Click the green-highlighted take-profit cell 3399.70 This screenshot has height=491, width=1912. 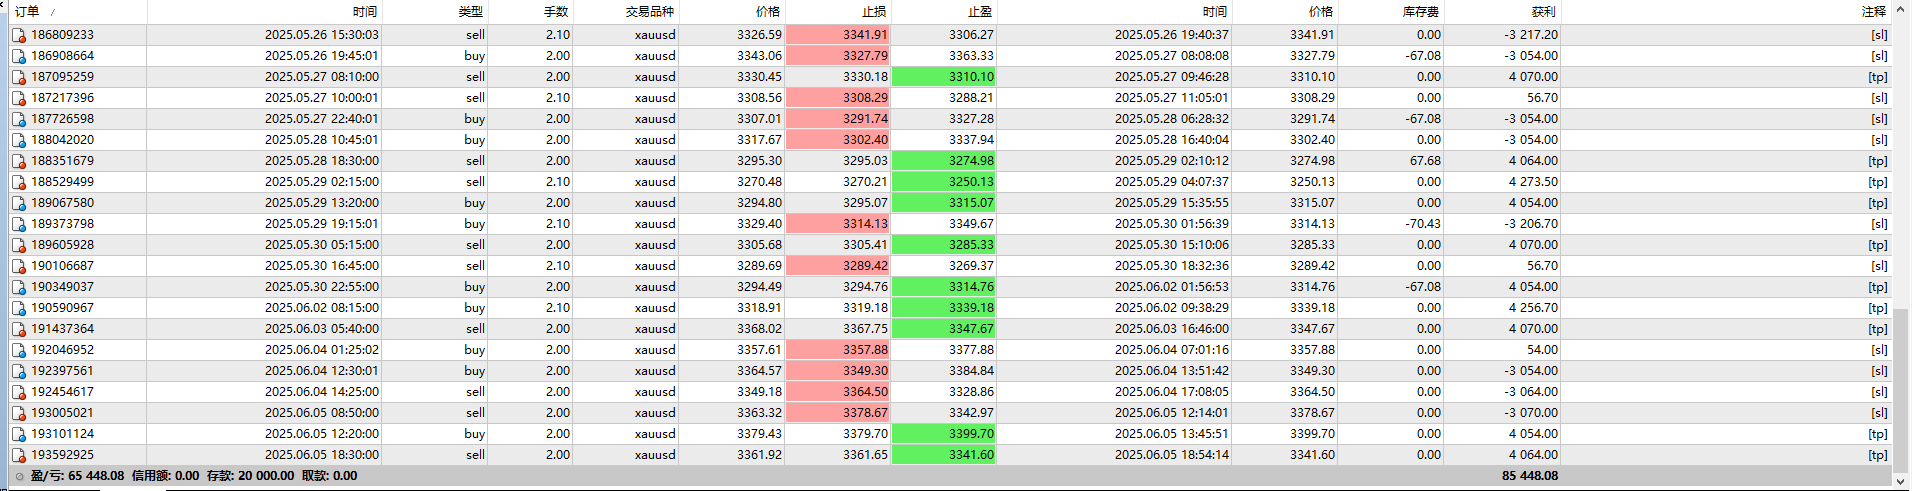(x=944, y=434)
